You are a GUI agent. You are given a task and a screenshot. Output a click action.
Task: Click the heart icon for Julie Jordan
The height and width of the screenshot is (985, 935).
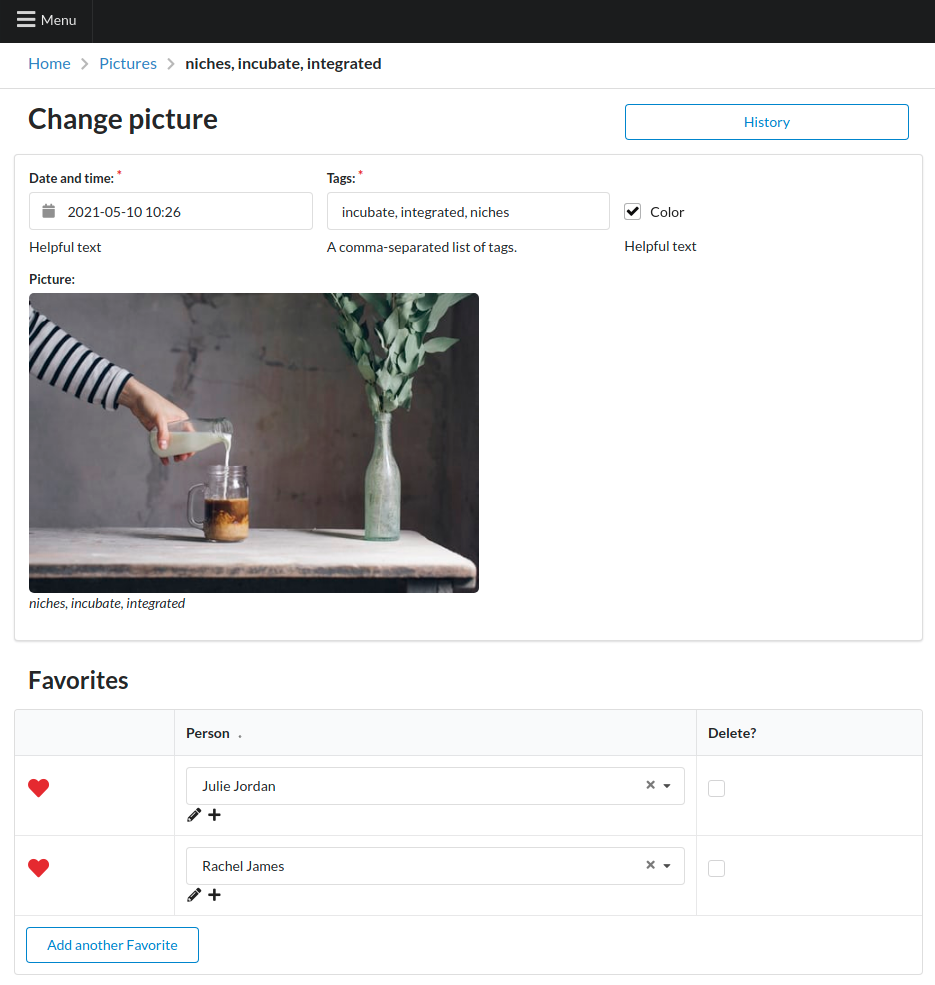coord(38,788)
